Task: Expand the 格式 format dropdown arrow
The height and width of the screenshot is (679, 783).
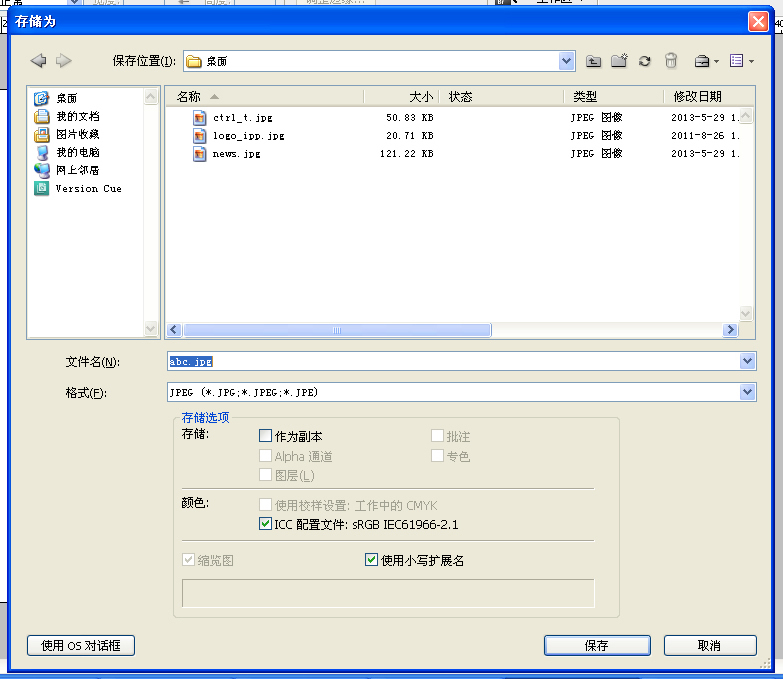Action: (x=747, y=392)
